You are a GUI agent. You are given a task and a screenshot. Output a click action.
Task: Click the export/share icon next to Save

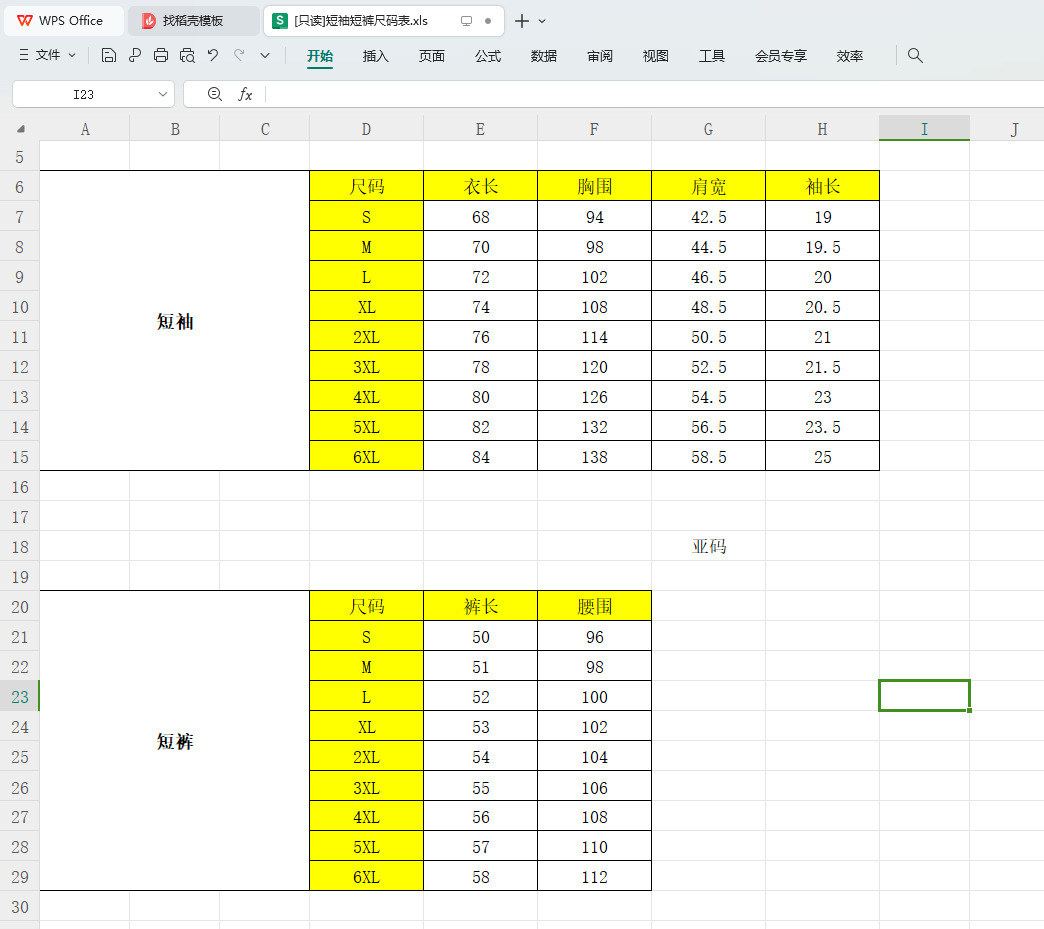pos(134,55)
